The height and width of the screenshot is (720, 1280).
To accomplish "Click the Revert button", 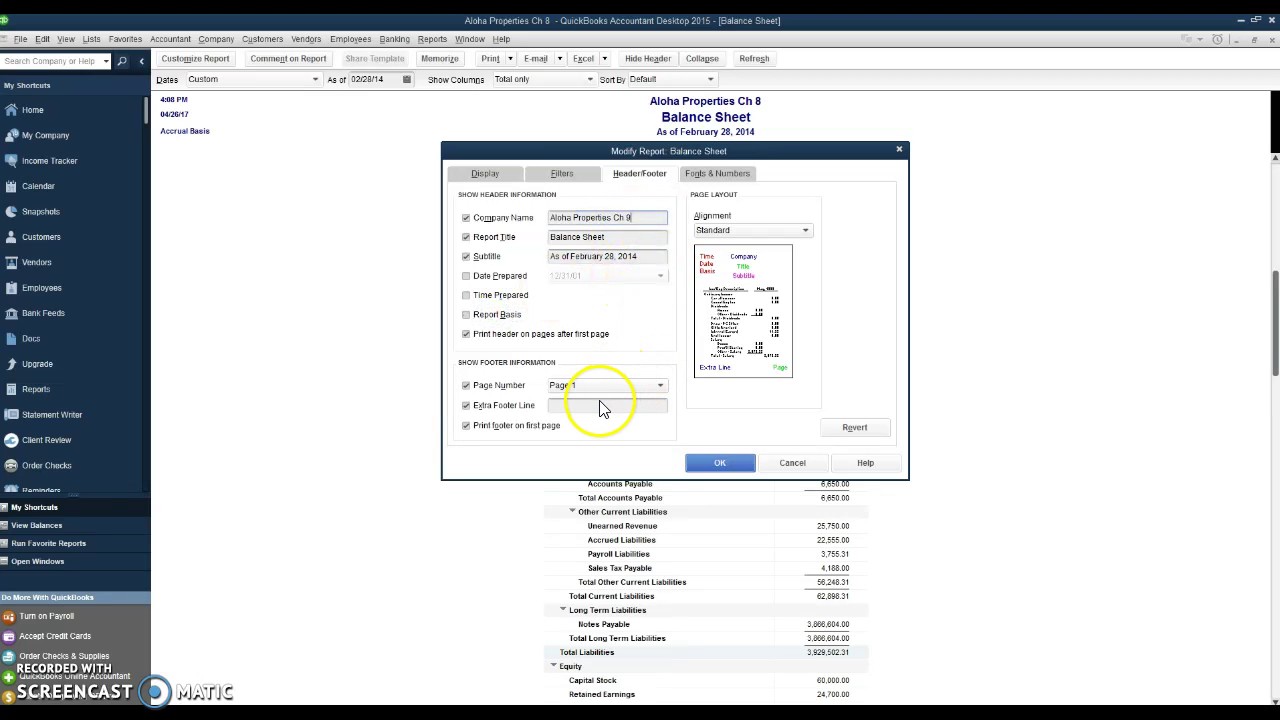I will click(x=855, y=428).
